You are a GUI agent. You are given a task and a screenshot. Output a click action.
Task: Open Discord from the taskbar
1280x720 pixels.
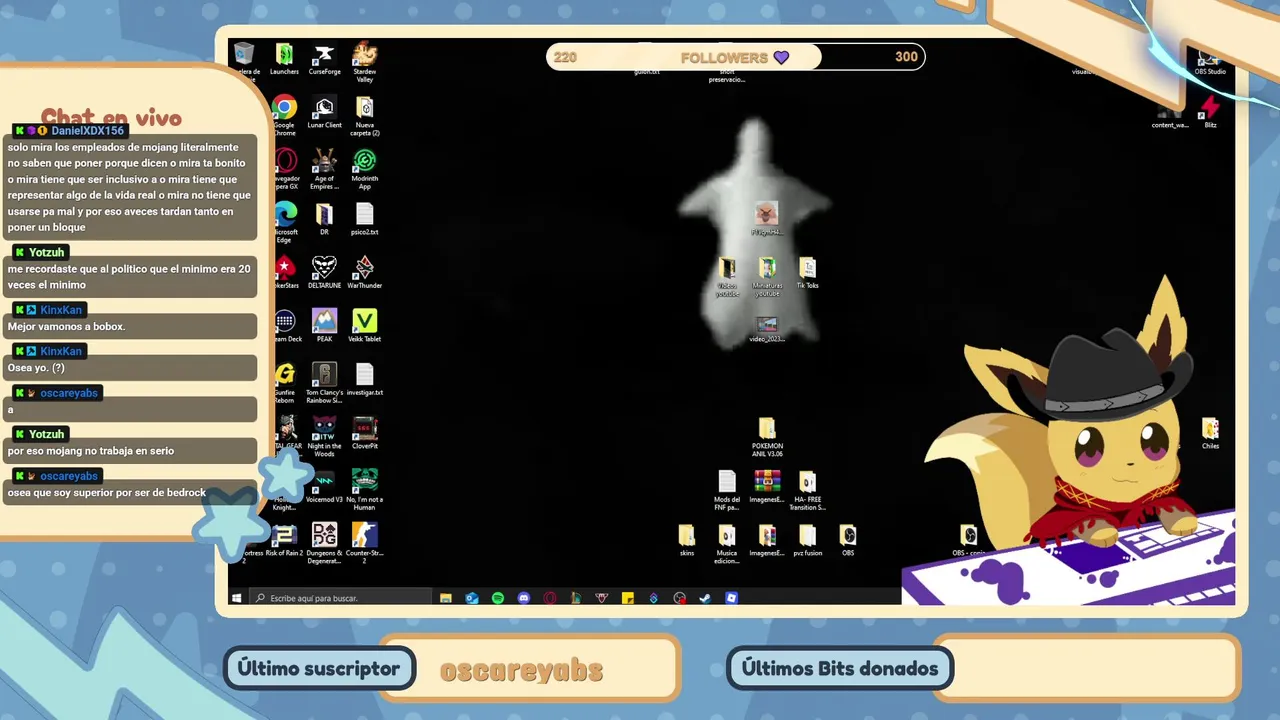click(x=524, y=598)
